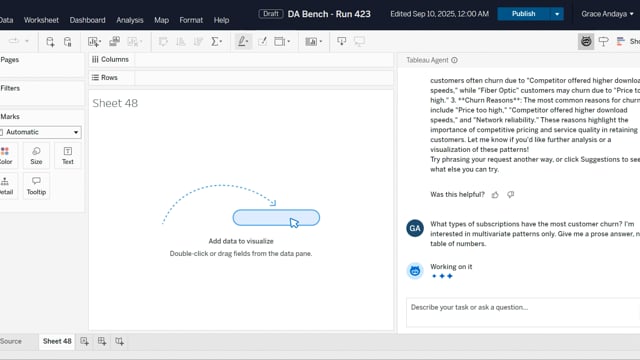Click the Edited Sep 10, 2025 timestamp
Viewport: 640px width, 360px height.
click(x=439, y=14)
